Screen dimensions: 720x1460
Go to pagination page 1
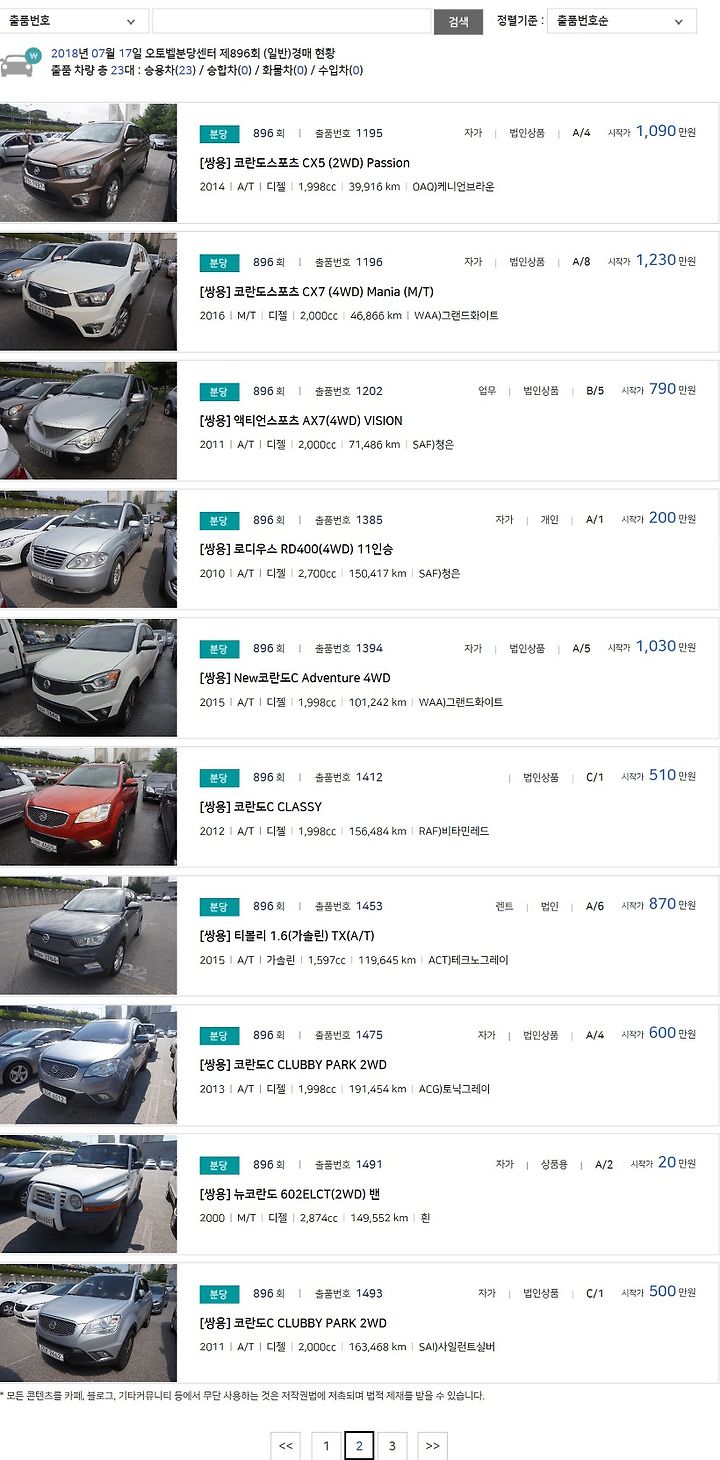click(x=326, y=1446)
